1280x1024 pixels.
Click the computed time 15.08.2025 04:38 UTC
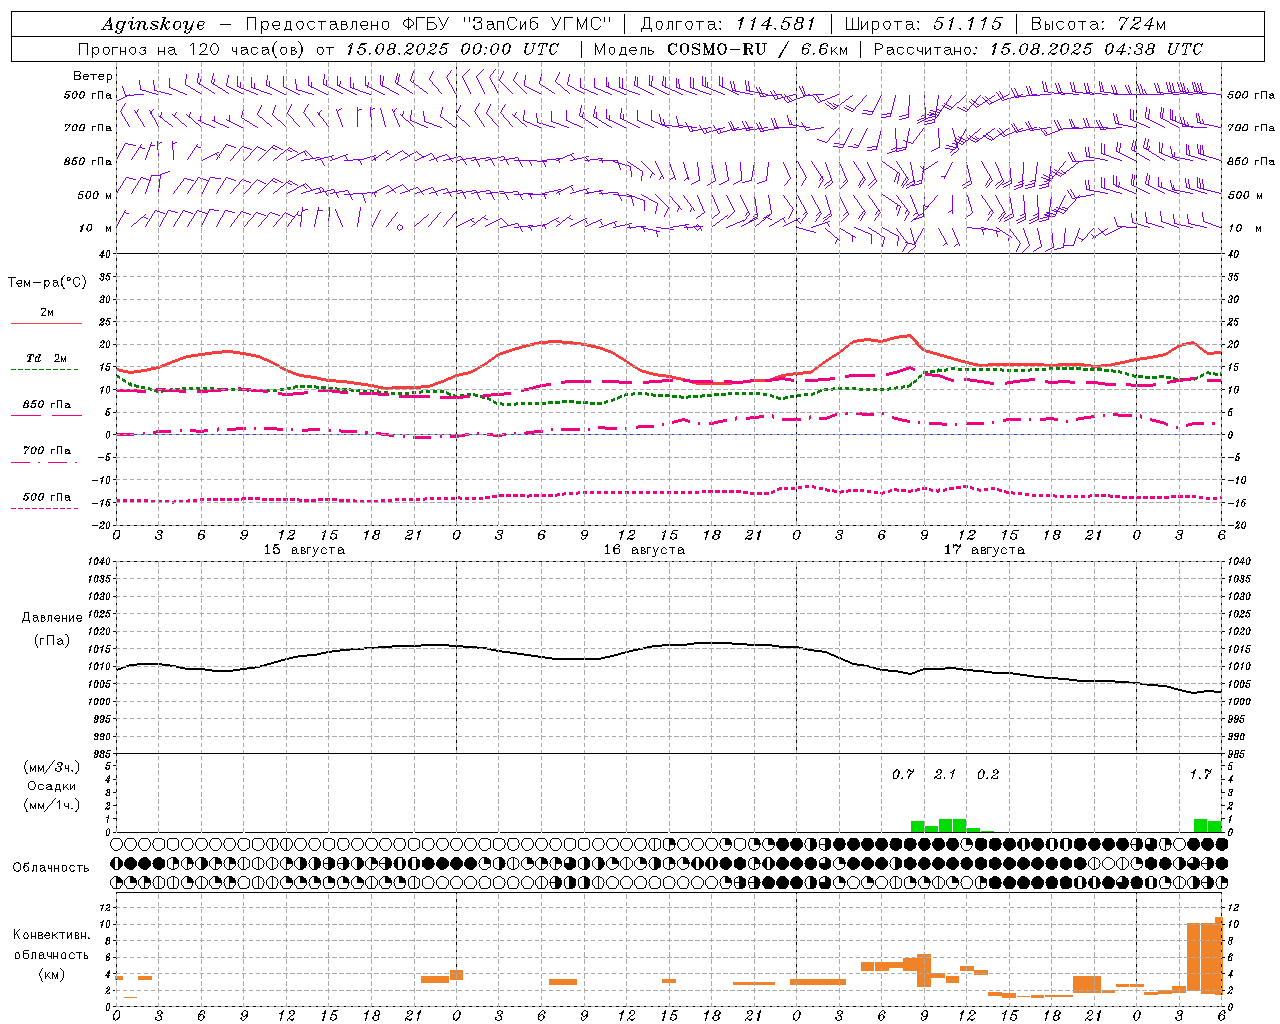(1096, 49)
